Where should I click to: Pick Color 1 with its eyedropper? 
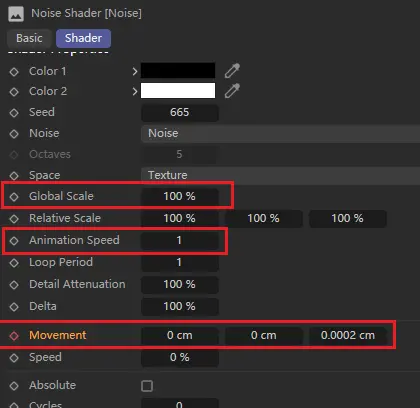[x=232, y=71]
